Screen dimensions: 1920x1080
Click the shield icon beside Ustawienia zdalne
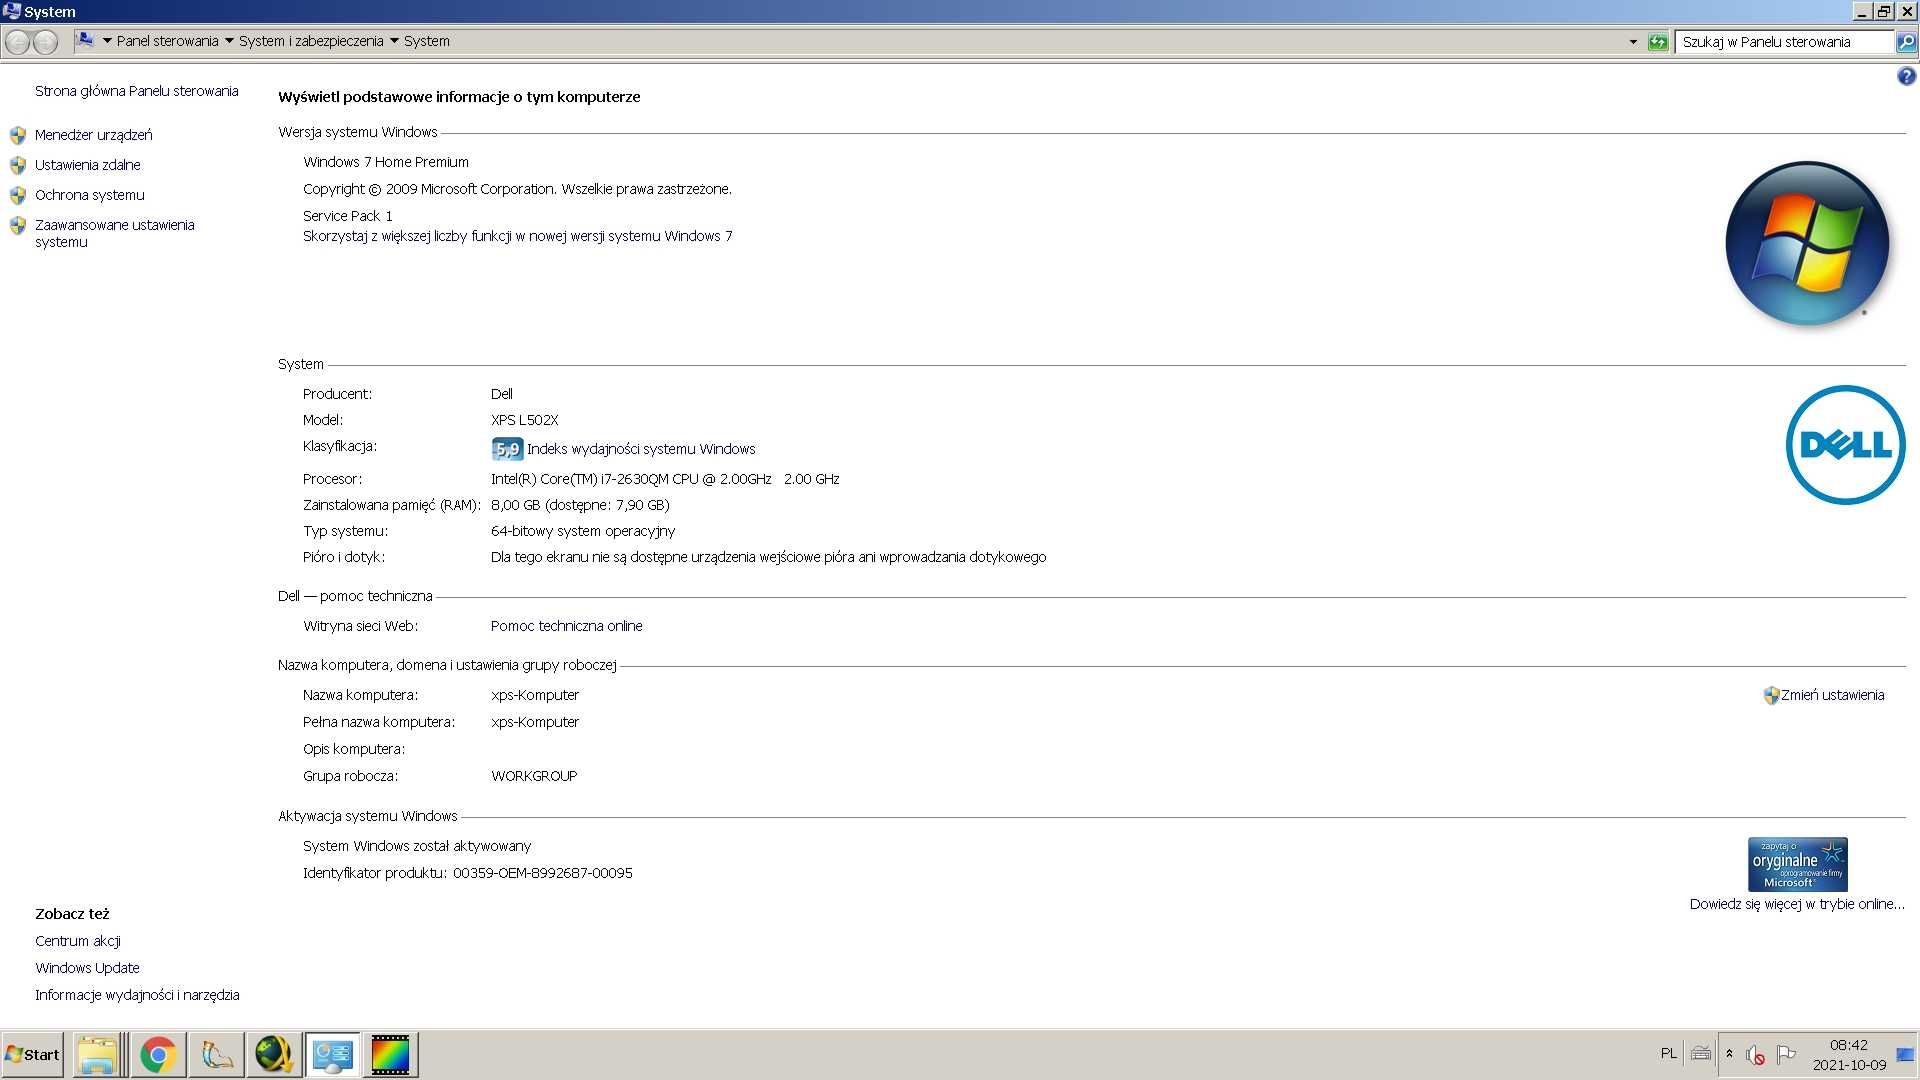[18, 165]
